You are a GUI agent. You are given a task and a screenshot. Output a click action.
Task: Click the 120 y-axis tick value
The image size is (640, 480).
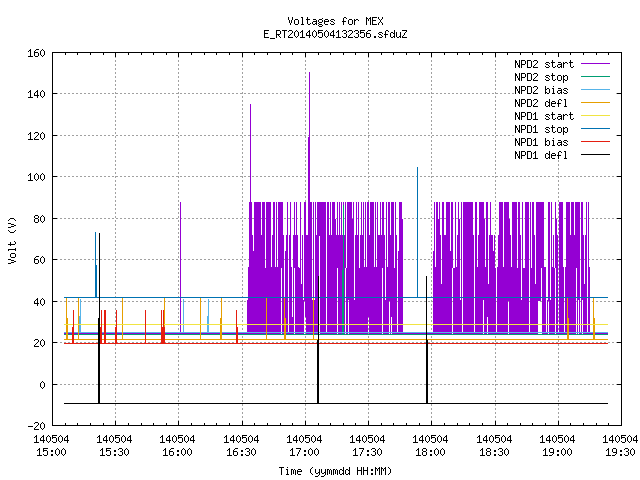pyautogui.click(x=36, y=136)
